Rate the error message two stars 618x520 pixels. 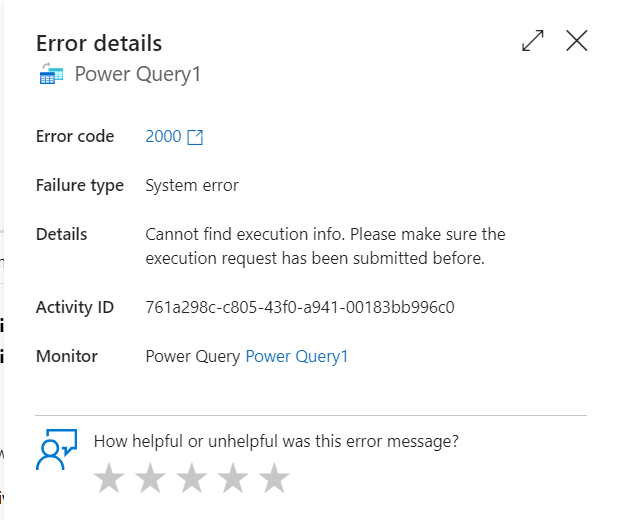[x=150, y=478]
